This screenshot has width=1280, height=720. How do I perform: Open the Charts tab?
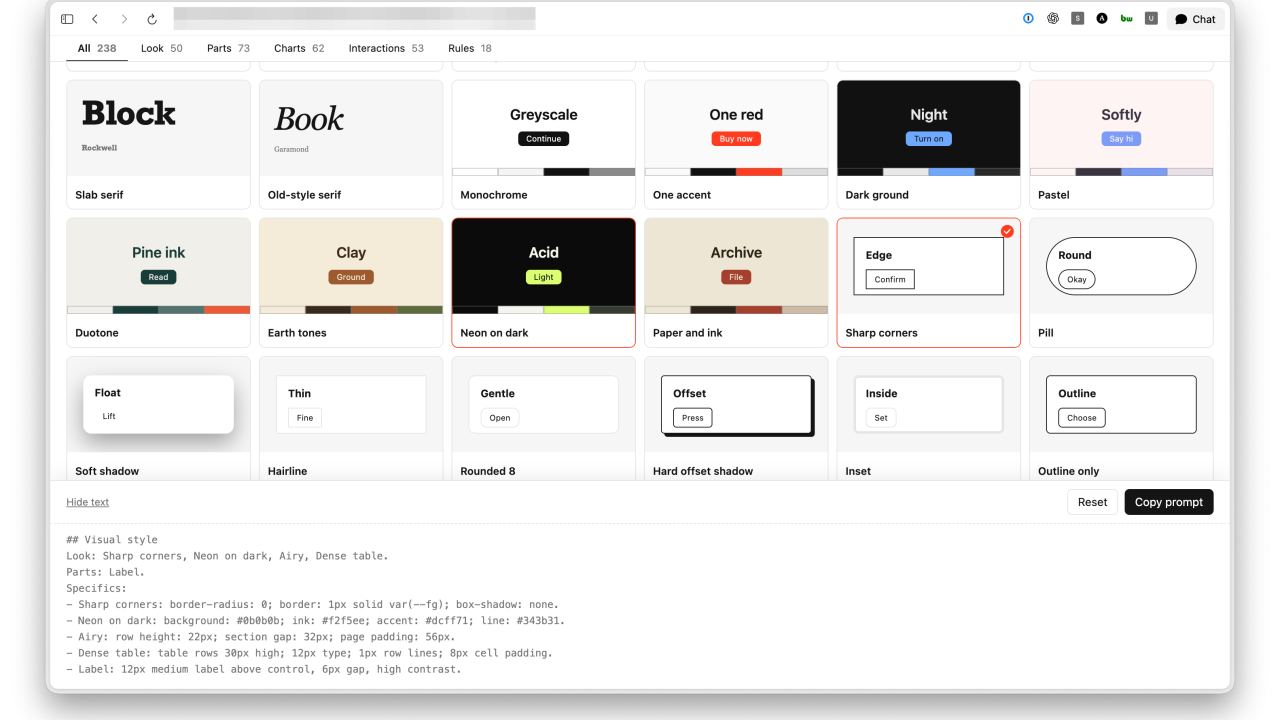(299, 48)
